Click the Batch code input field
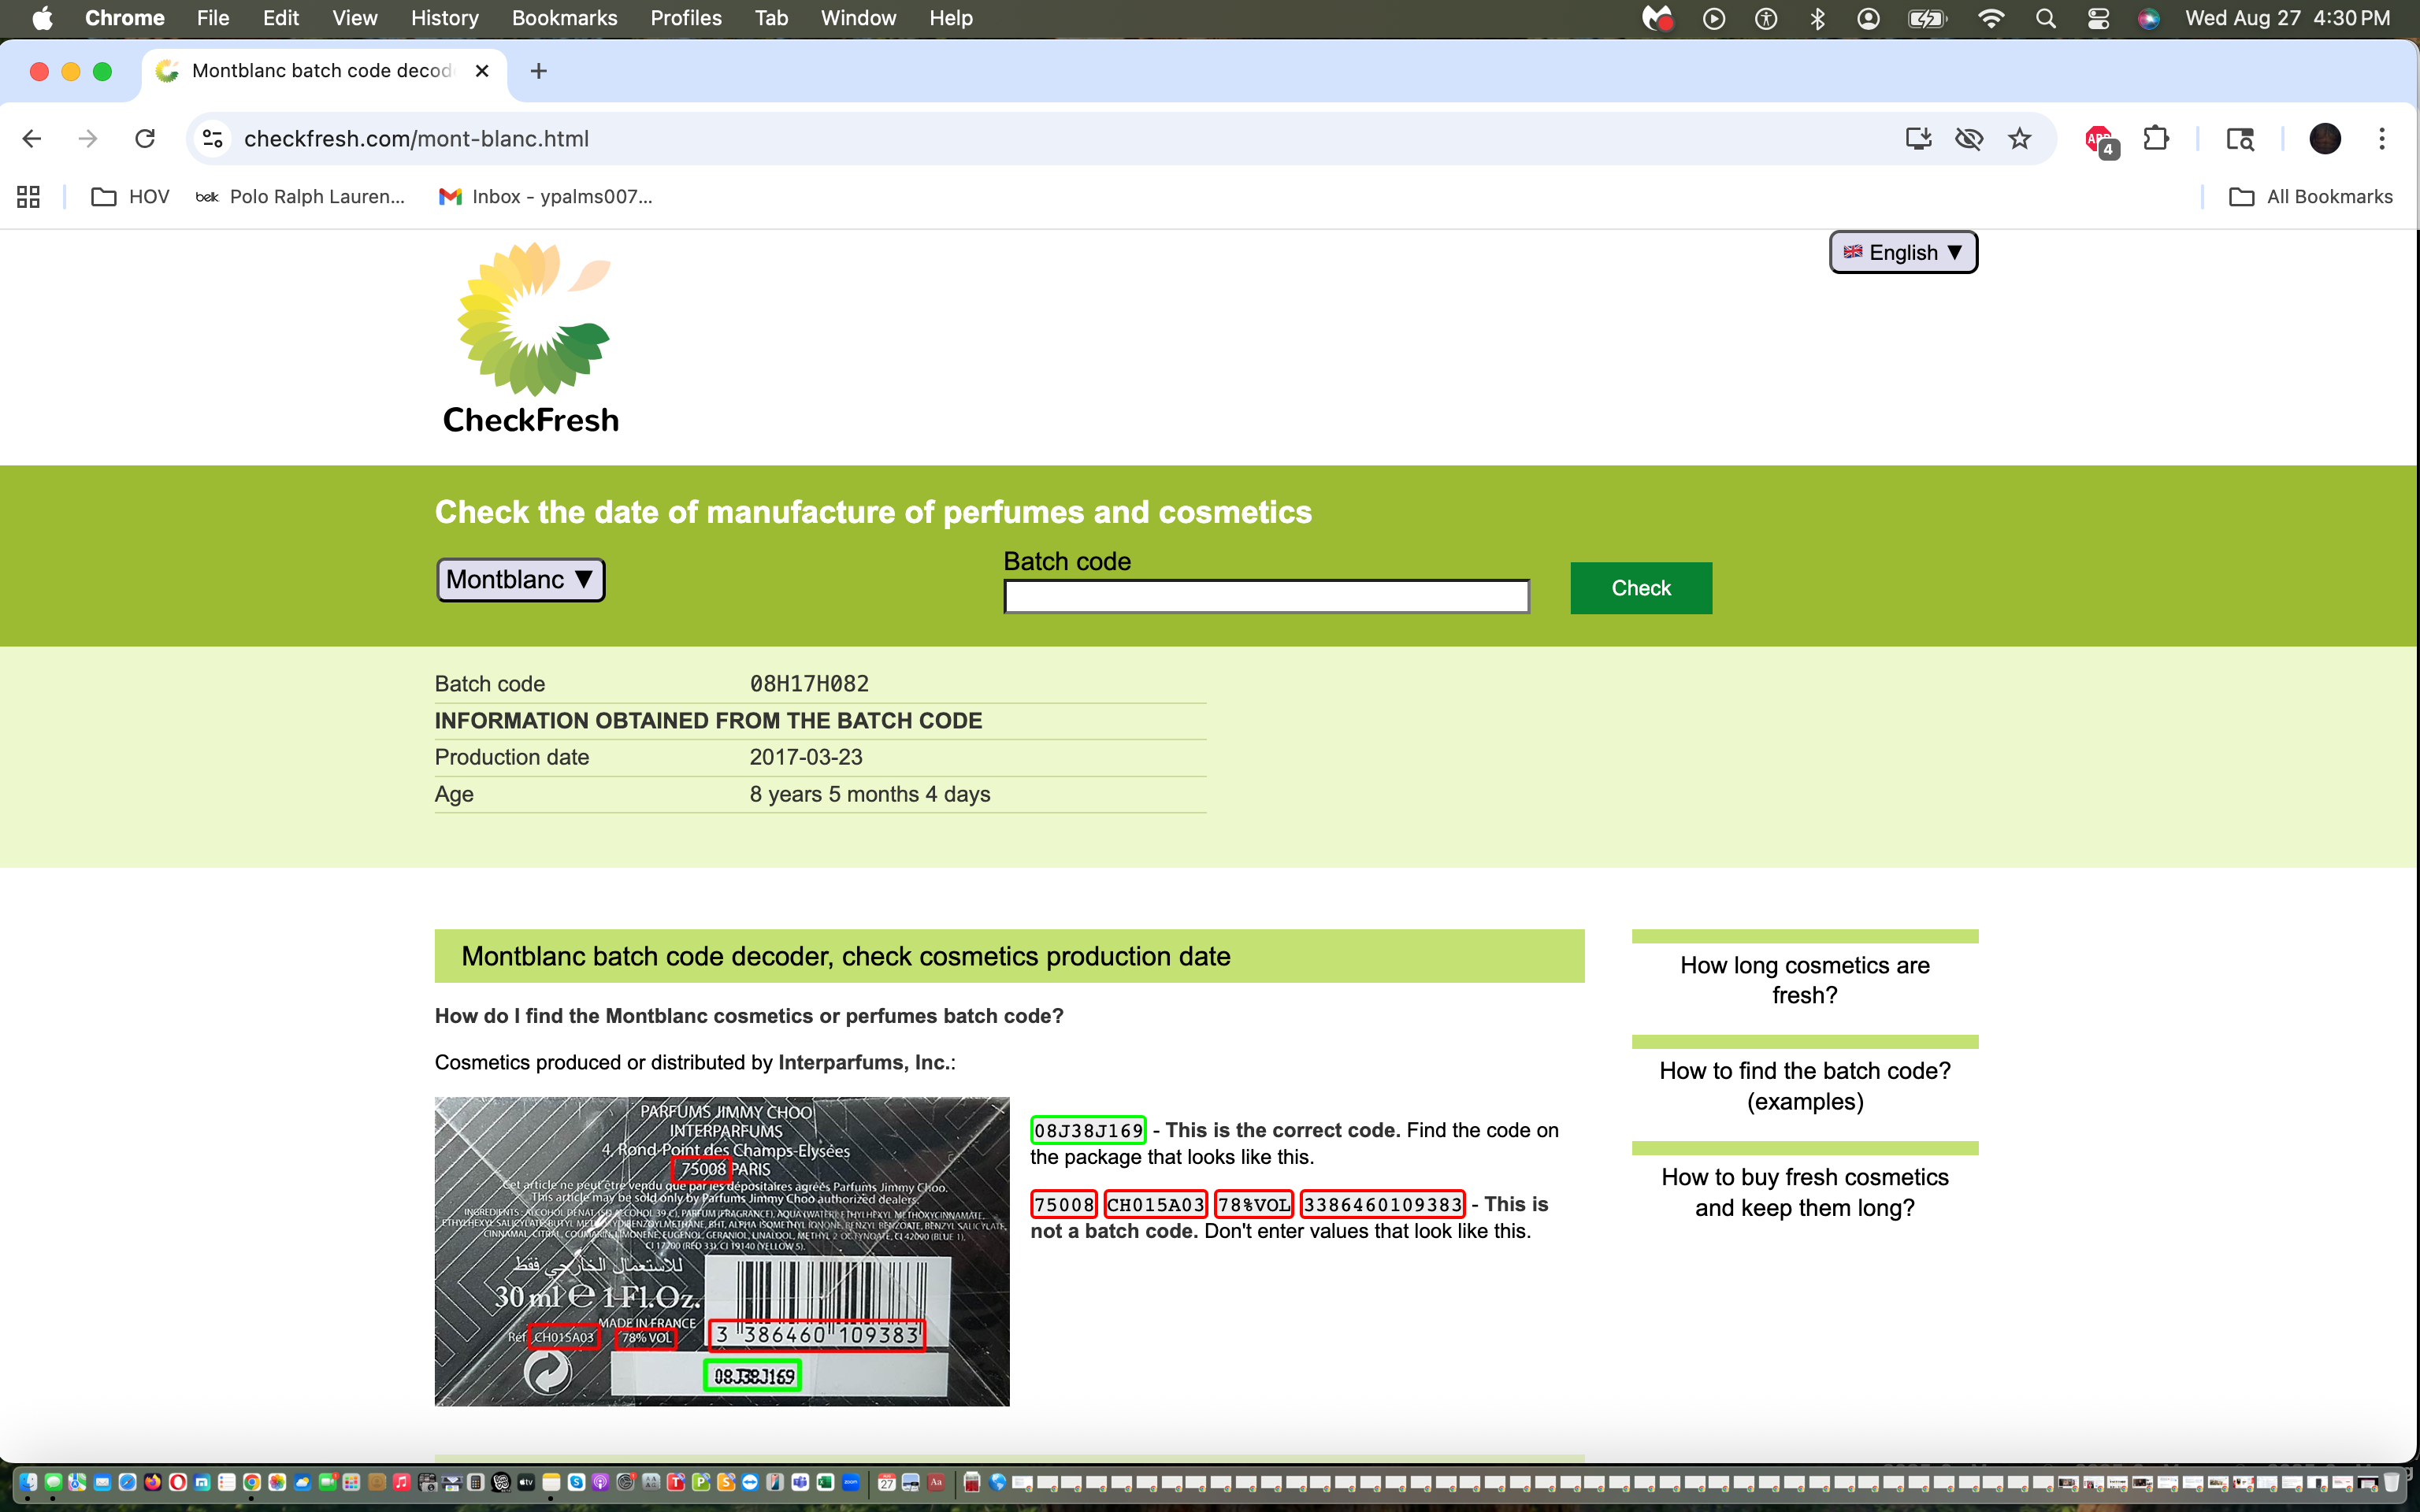The image size is (2420, 1512). [x=1266, y=597]
